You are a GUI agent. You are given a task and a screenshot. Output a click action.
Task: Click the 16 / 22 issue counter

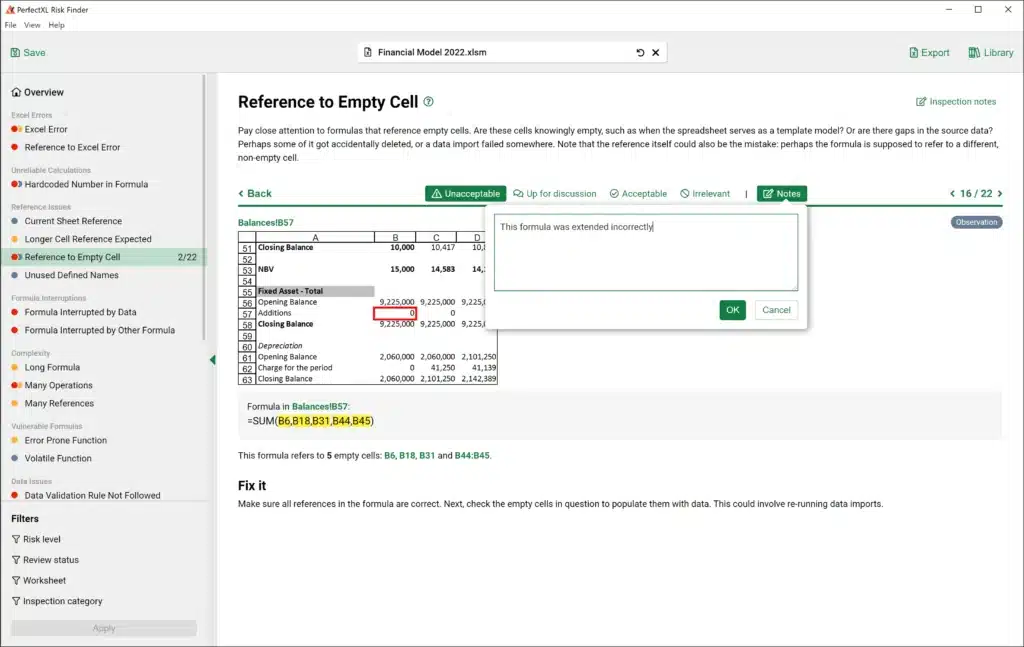(x=976, y=194)
